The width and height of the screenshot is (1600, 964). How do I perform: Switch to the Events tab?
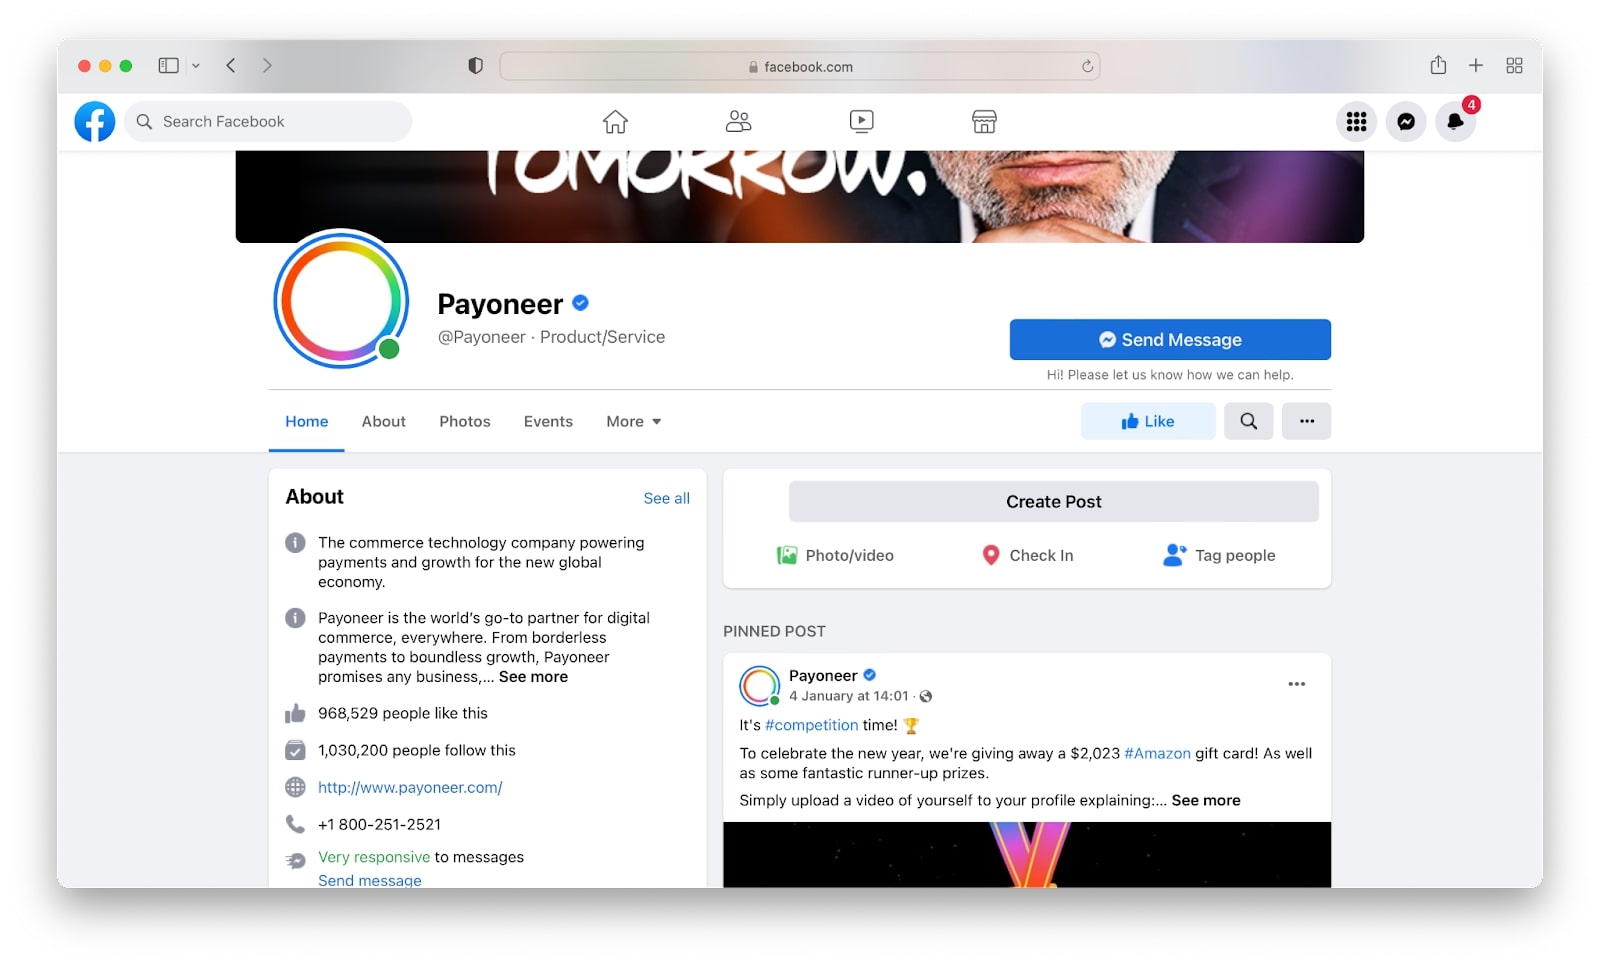click(548, 422)
